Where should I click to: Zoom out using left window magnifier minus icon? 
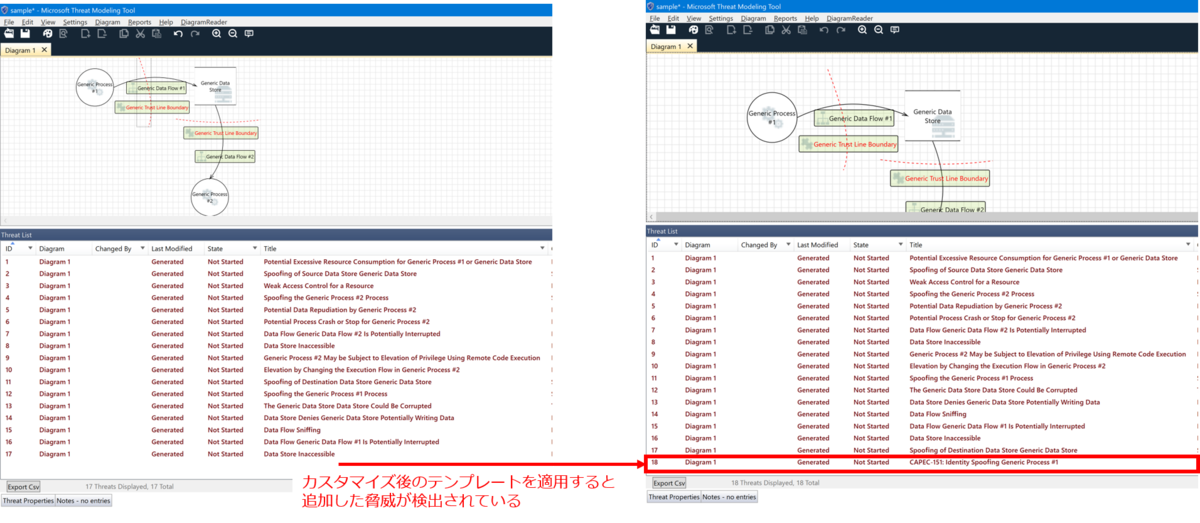point(233,33)
